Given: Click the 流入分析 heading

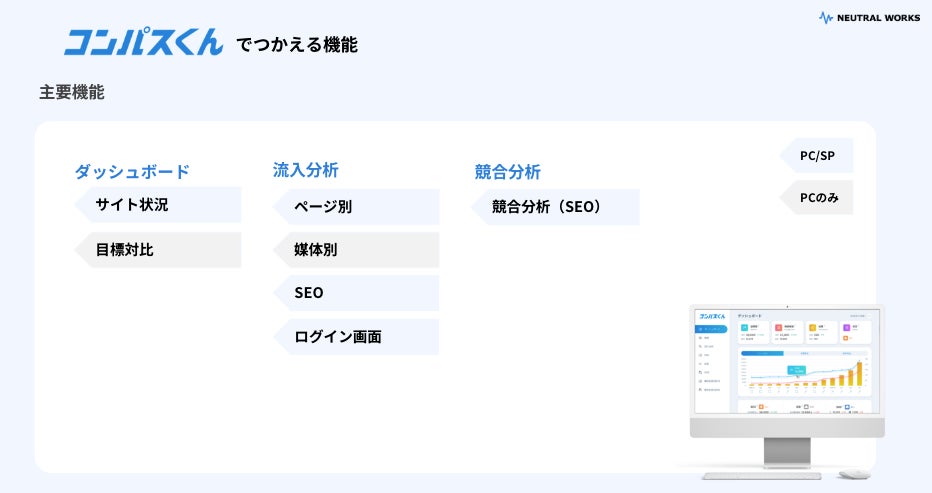Looking at the screenshot, I should pos(306,170).
